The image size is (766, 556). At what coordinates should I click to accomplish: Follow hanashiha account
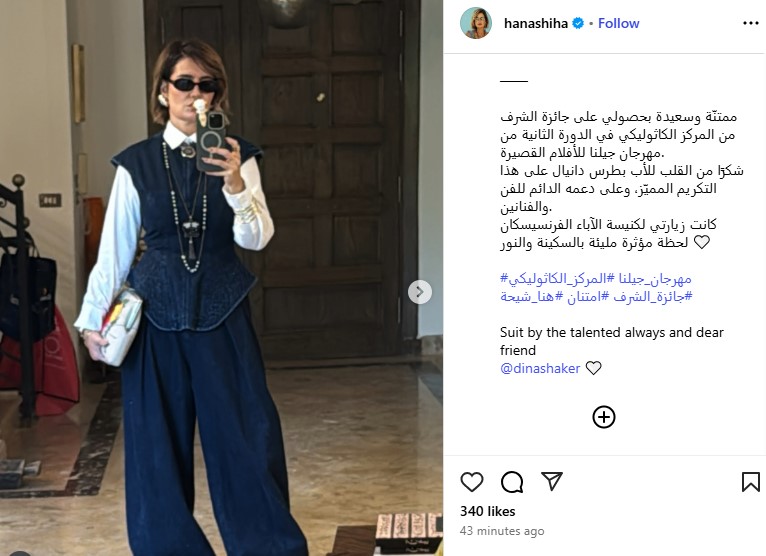pos(618,23)
